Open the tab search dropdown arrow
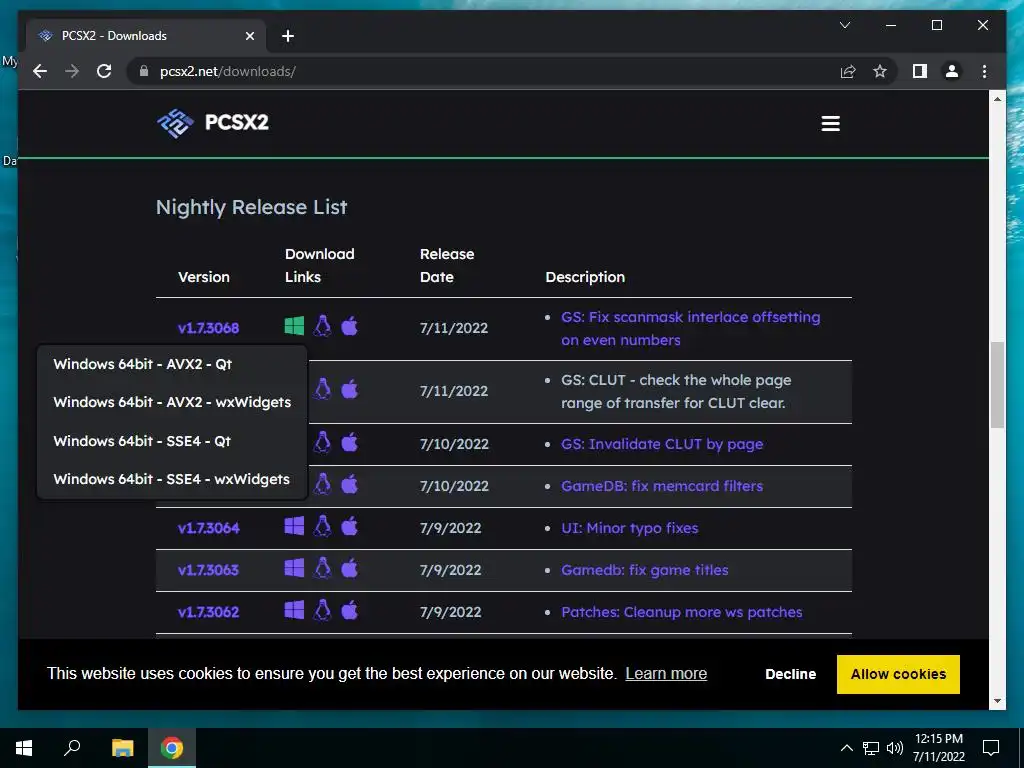1024x768 pixels. [844, 25]
